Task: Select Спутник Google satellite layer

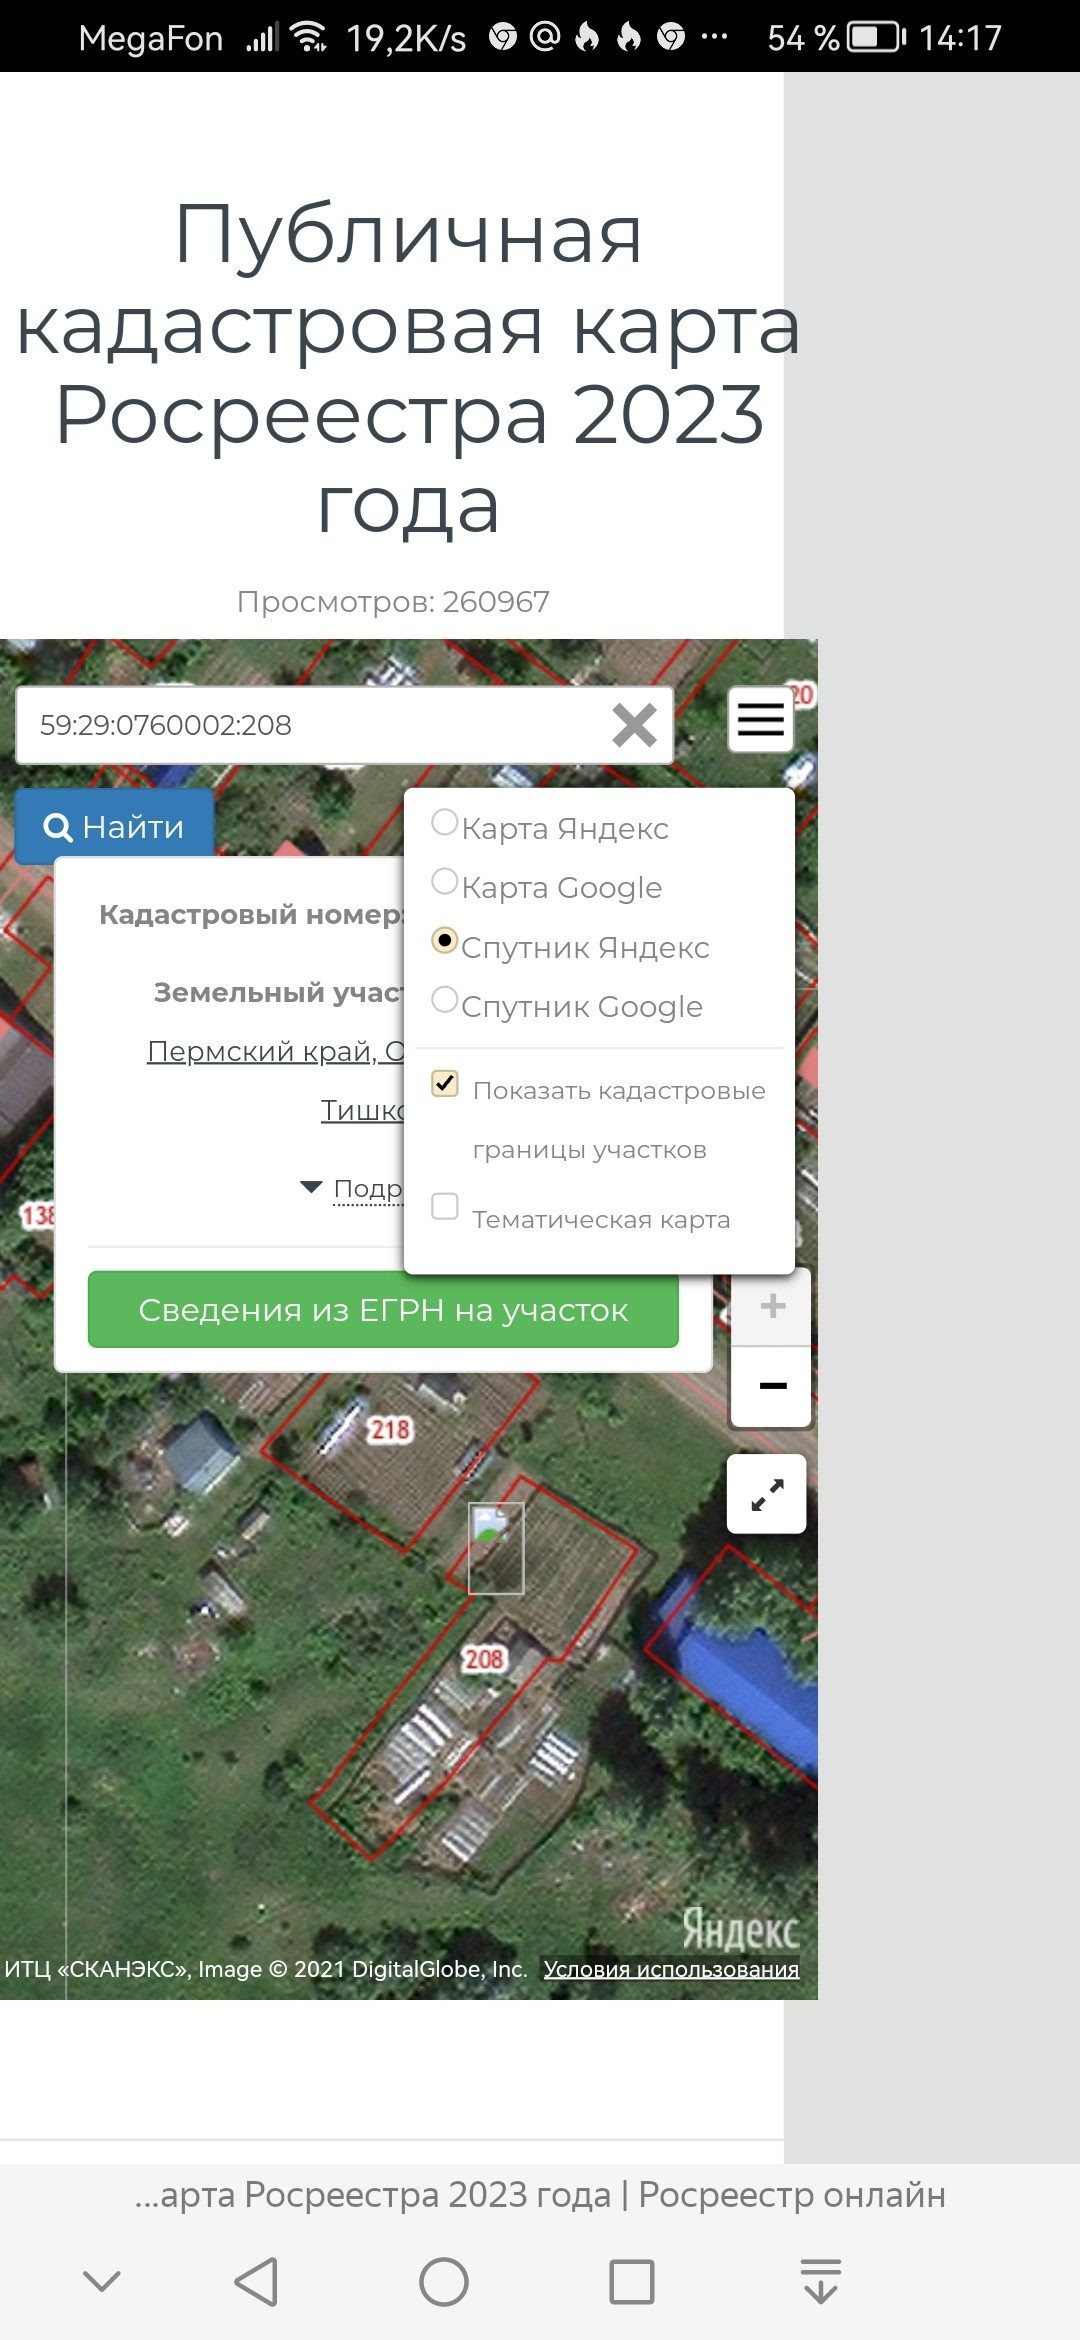Action: pos(444,1000)
